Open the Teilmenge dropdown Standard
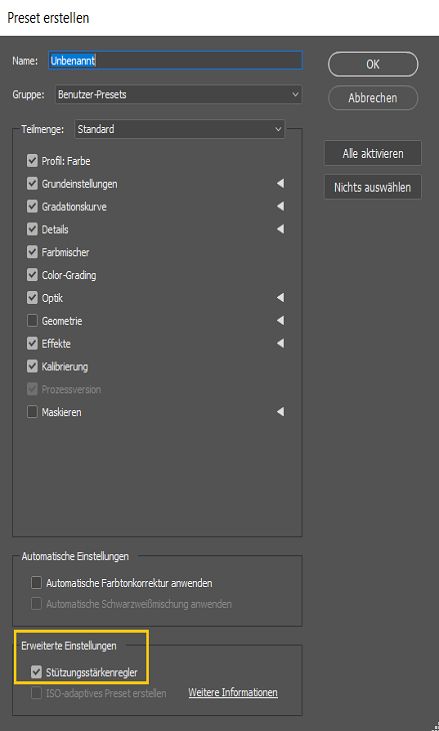The image size is (439, 731). pos(179,129)
